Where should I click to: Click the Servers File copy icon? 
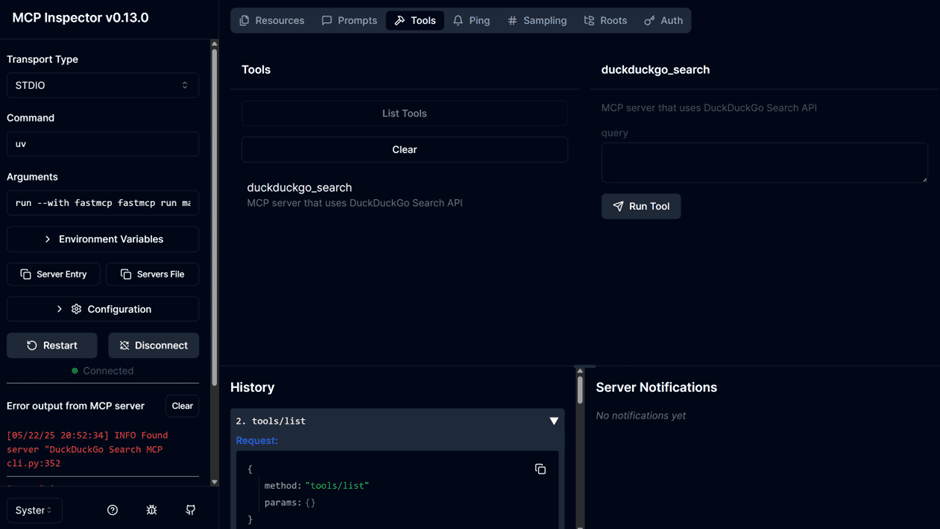pos(126,274)
